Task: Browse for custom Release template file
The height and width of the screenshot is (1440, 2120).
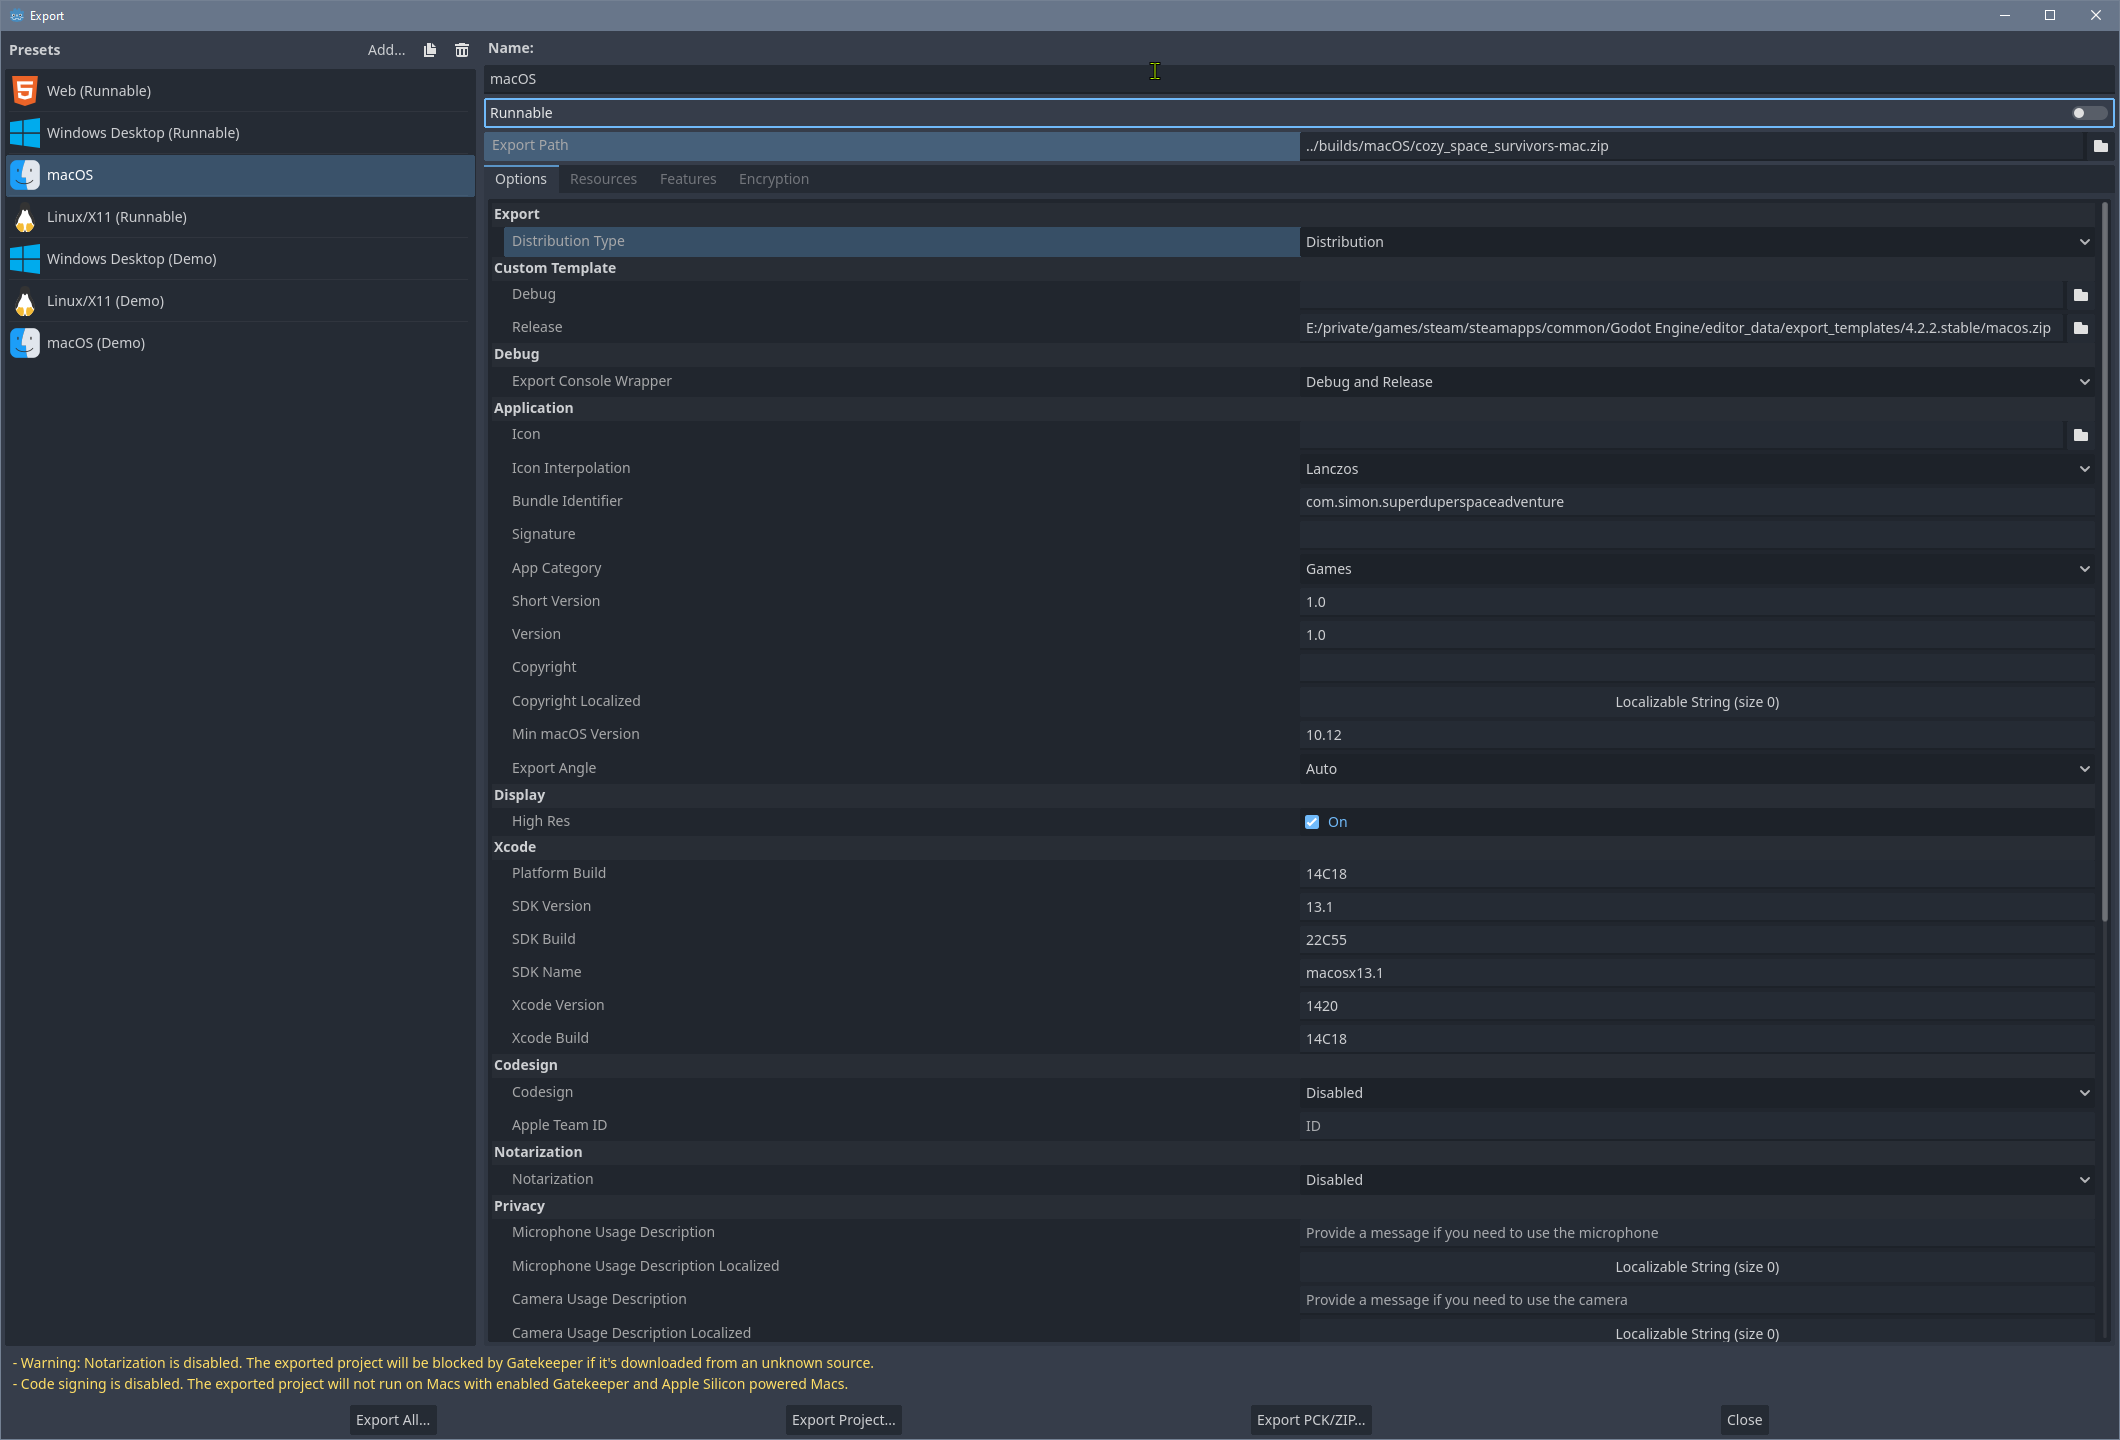Action: point(2081,328)
